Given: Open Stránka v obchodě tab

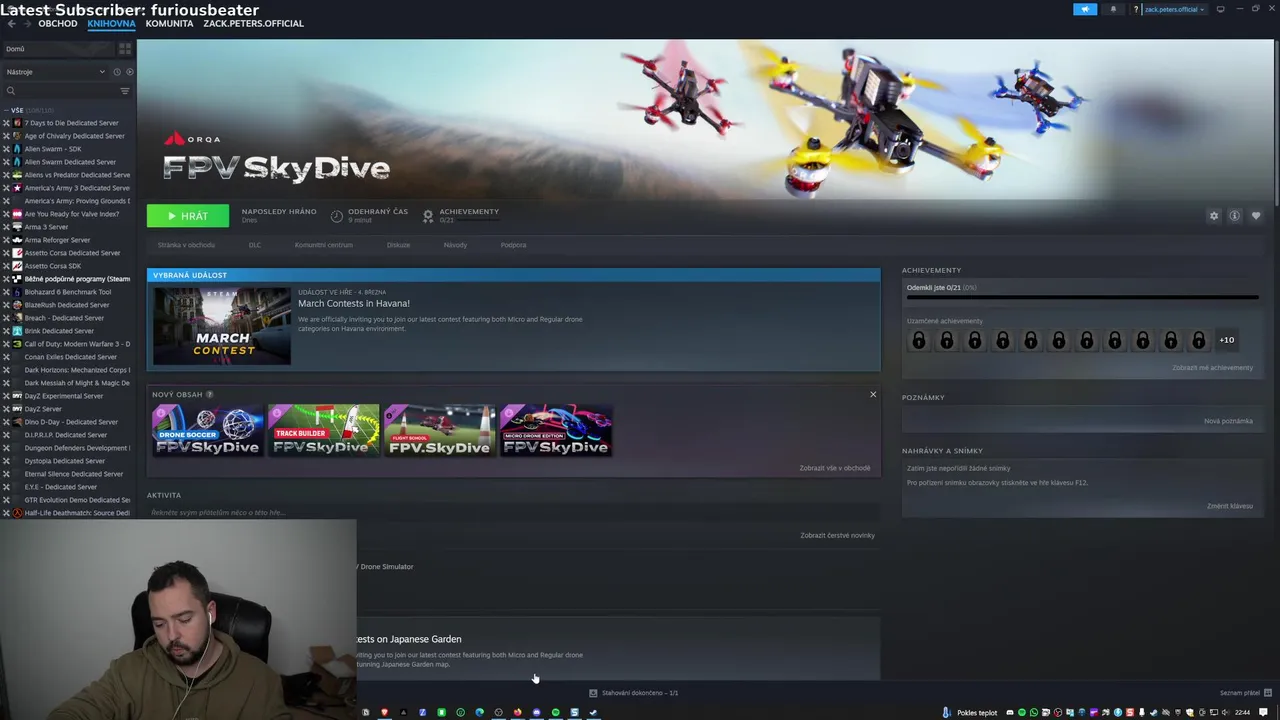Looking at the screenshot, I should [186, 245].
